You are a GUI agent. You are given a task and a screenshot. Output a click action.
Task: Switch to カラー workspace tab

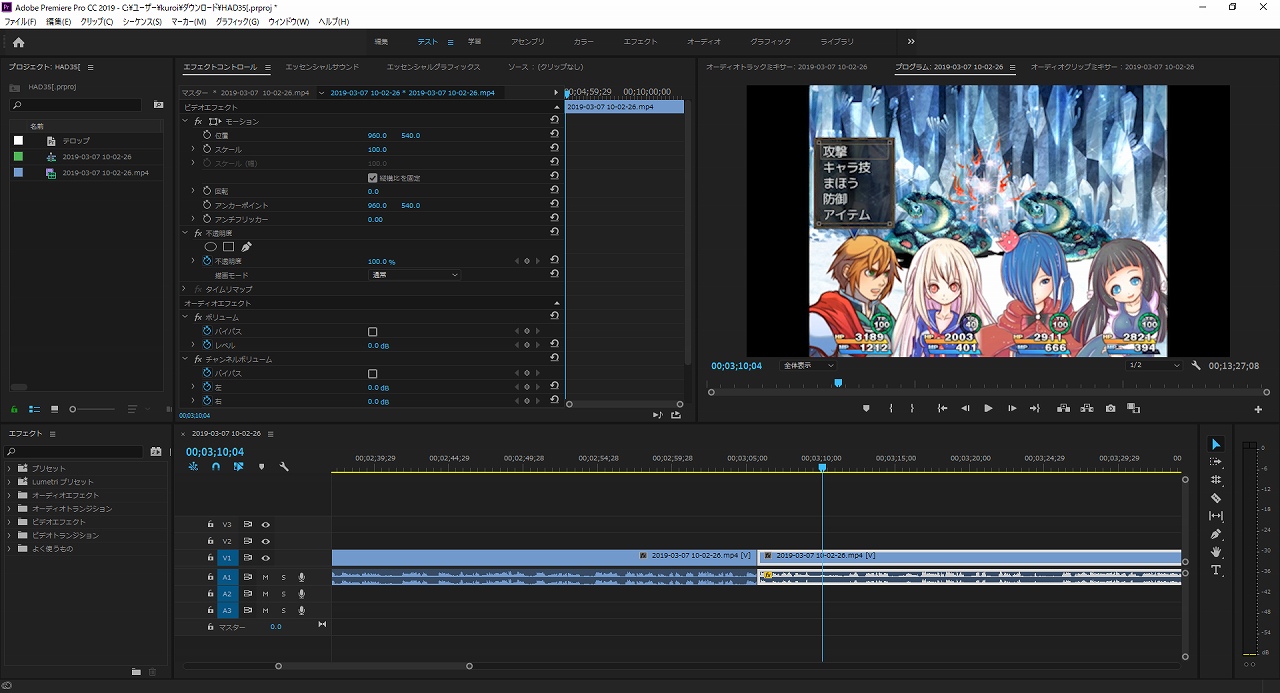[584, 42]
